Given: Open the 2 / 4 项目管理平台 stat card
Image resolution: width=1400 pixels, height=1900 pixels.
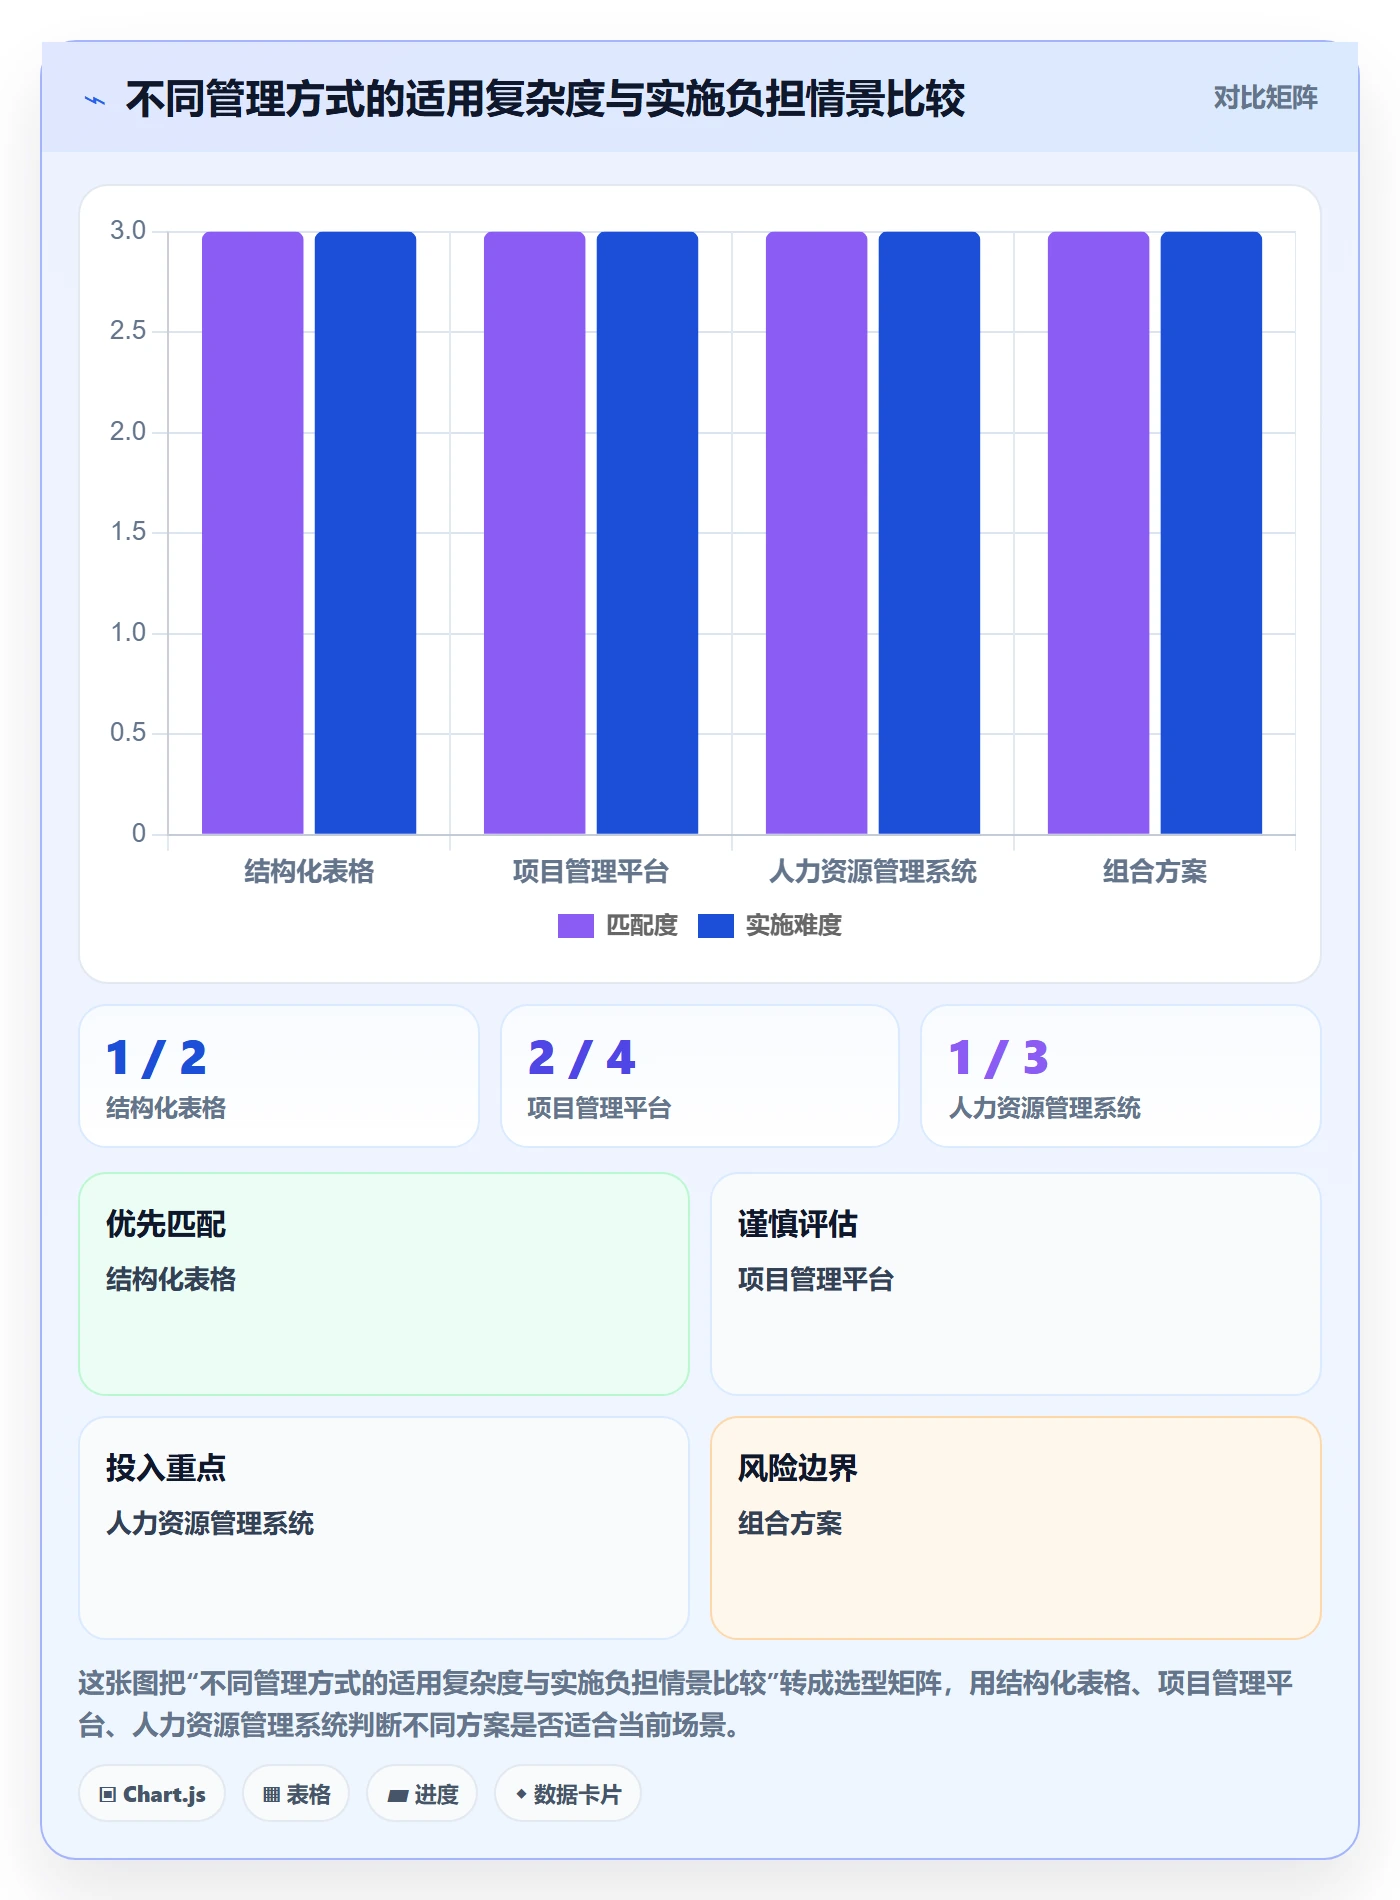Looking at the screenshot, I should point(700,1076).
